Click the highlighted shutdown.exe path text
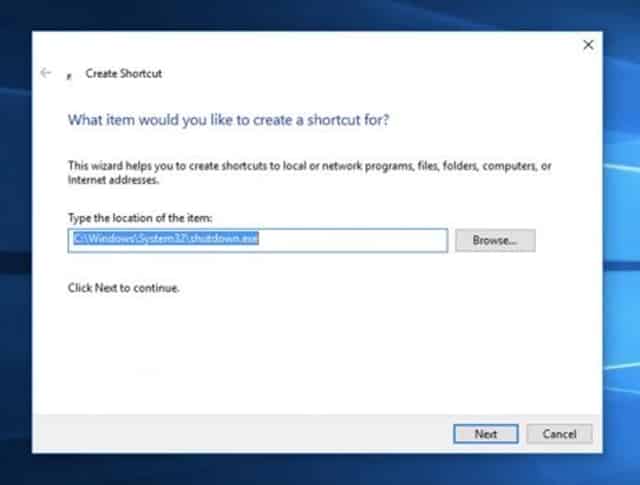The height and width of the screenshot is (485, 640). tap(166, 239)
